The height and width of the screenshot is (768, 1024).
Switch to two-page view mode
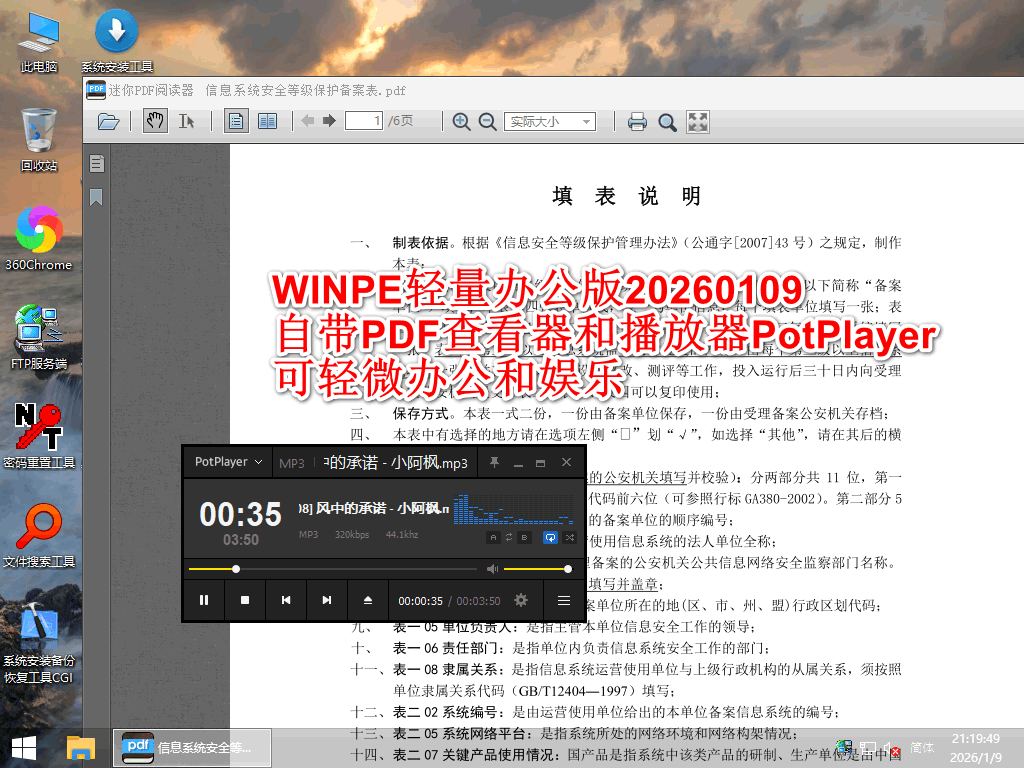point(266,120)
